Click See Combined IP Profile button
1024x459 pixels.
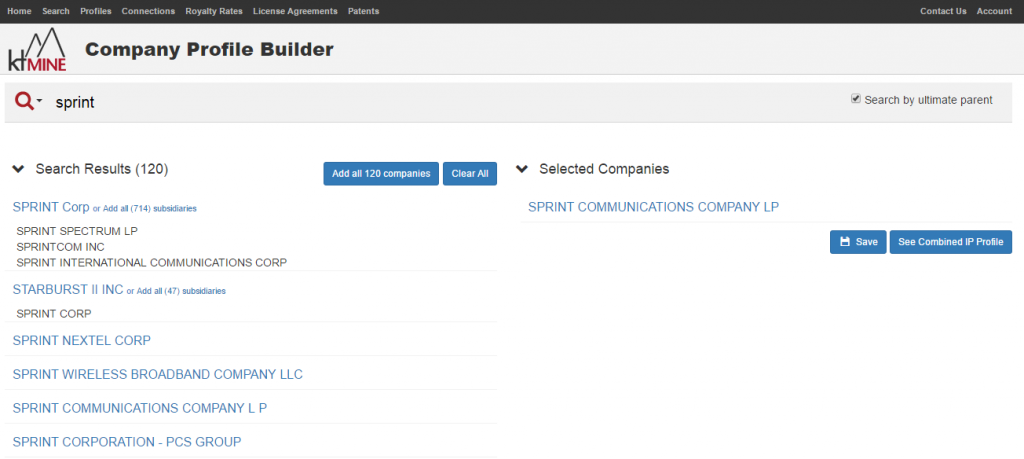click(950, 242)
